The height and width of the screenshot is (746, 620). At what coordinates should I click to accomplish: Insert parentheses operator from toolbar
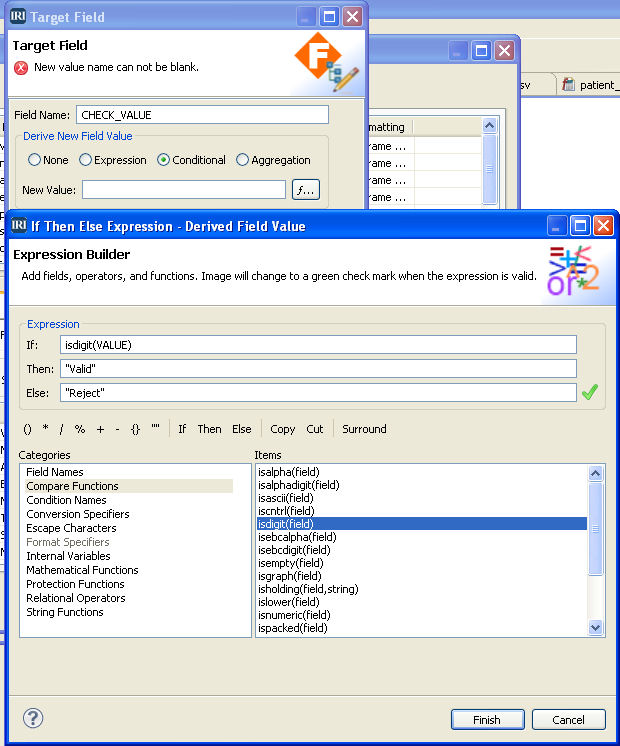tap(28, 429)
